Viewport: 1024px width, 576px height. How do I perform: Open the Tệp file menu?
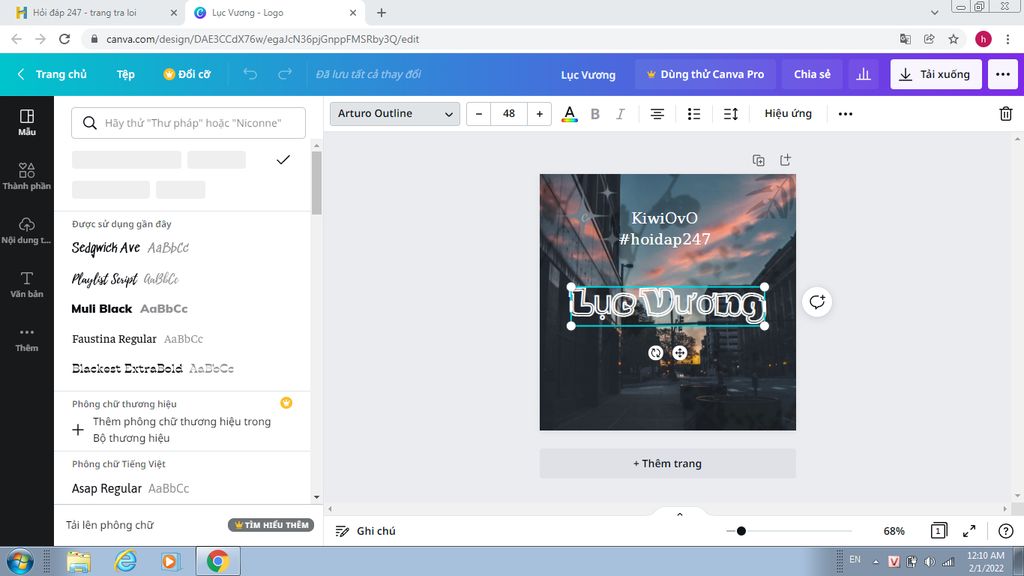[125, 74]
